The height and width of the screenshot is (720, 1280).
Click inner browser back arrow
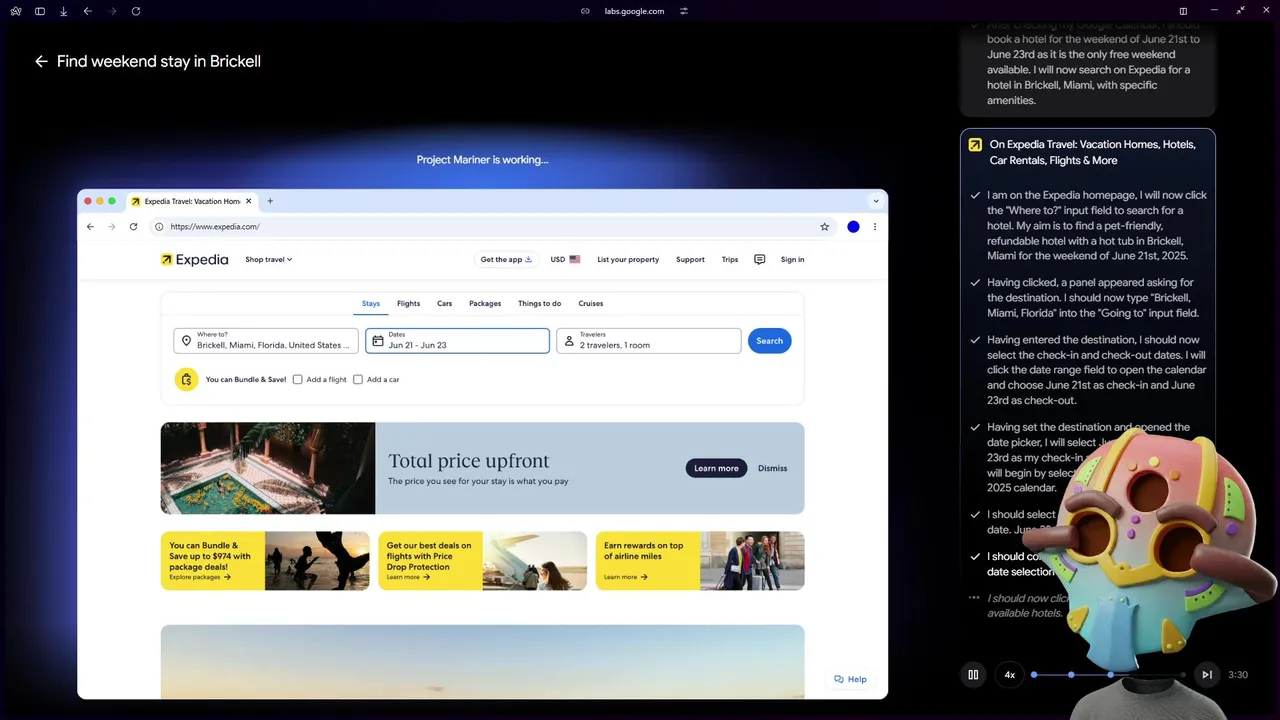90,227
